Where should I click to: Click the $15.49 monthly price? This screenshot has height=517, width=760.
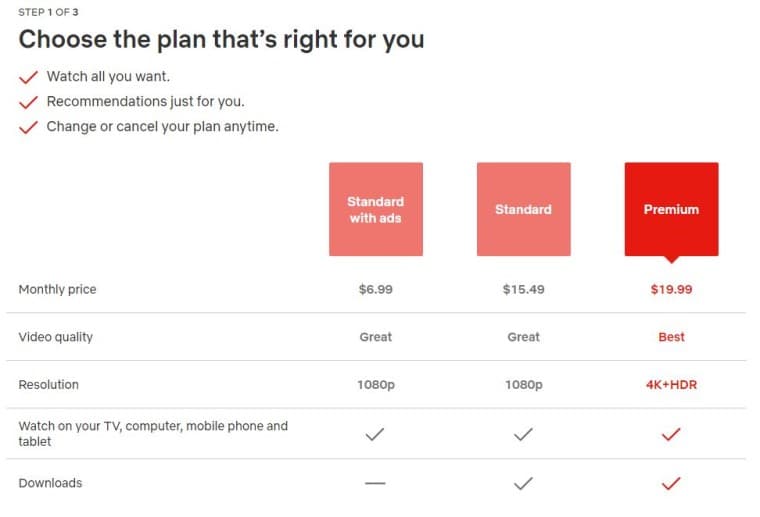[x=523, y=290]
